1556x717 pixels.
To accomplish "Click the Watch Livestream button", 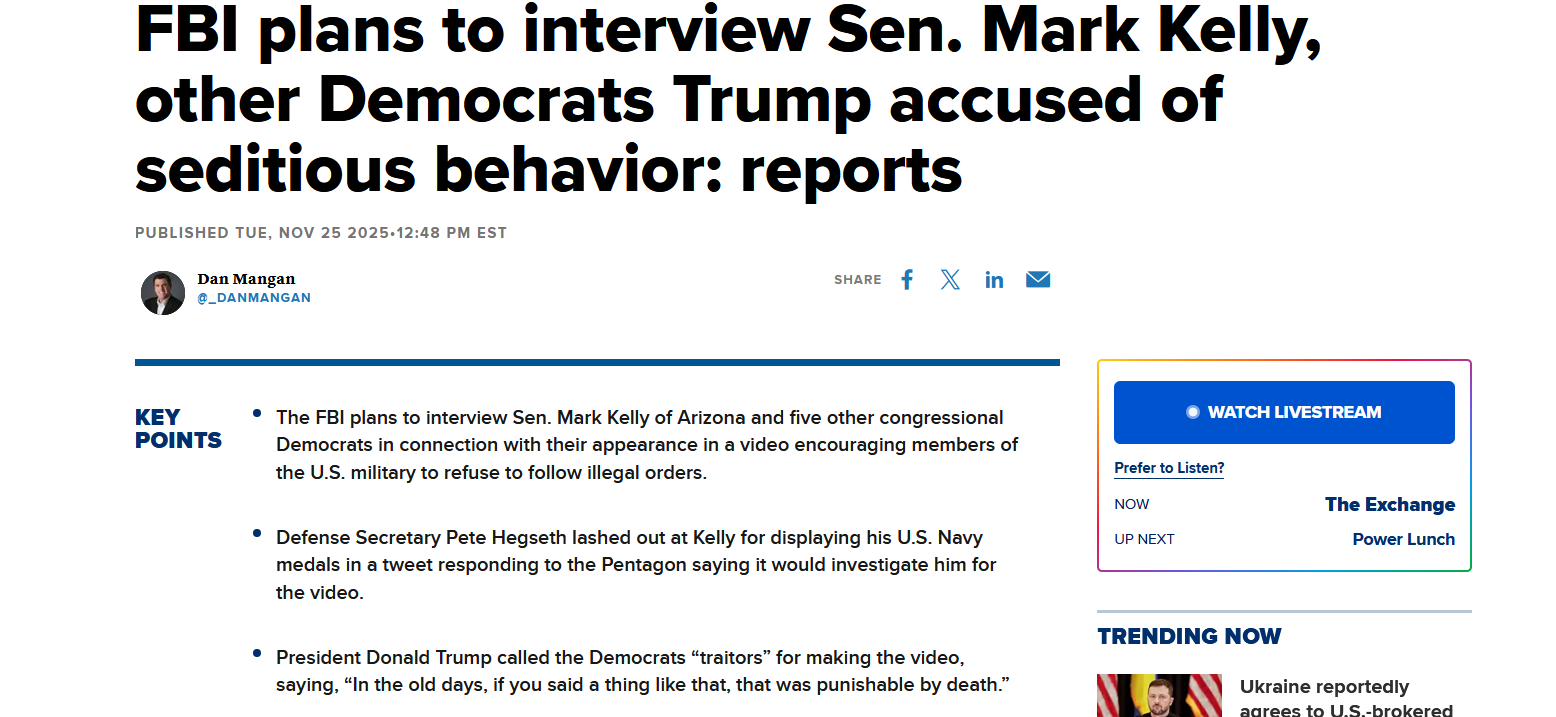I will pyautogui.click(x=1284, y=412).
